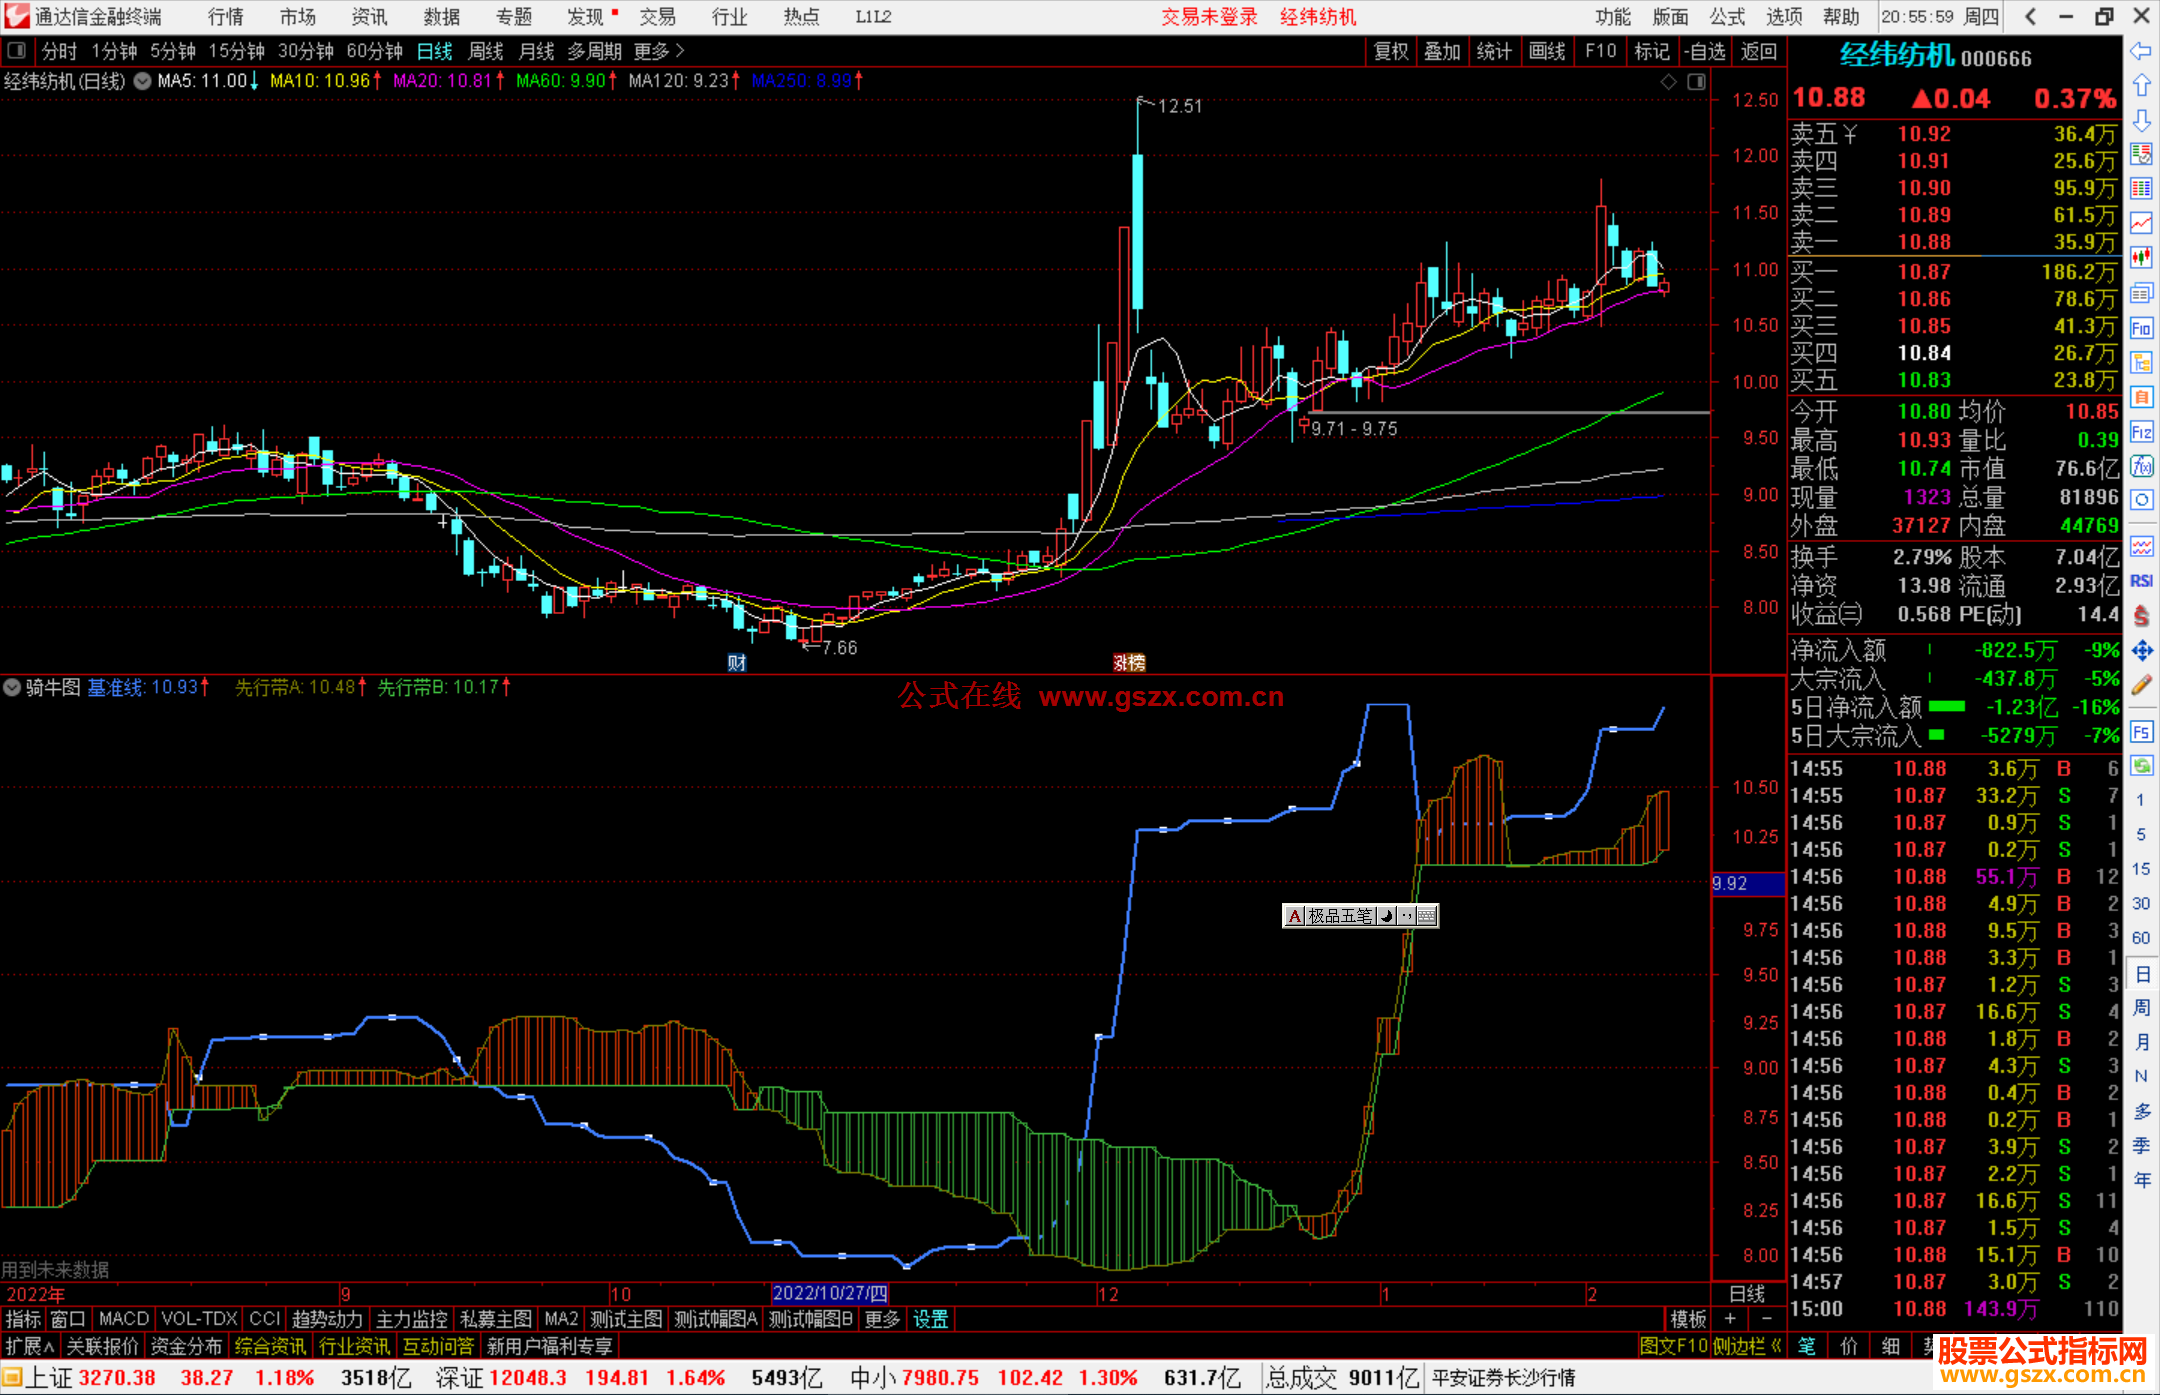Toggle the 骑牛图 indicator circle button

pos(12,687)
